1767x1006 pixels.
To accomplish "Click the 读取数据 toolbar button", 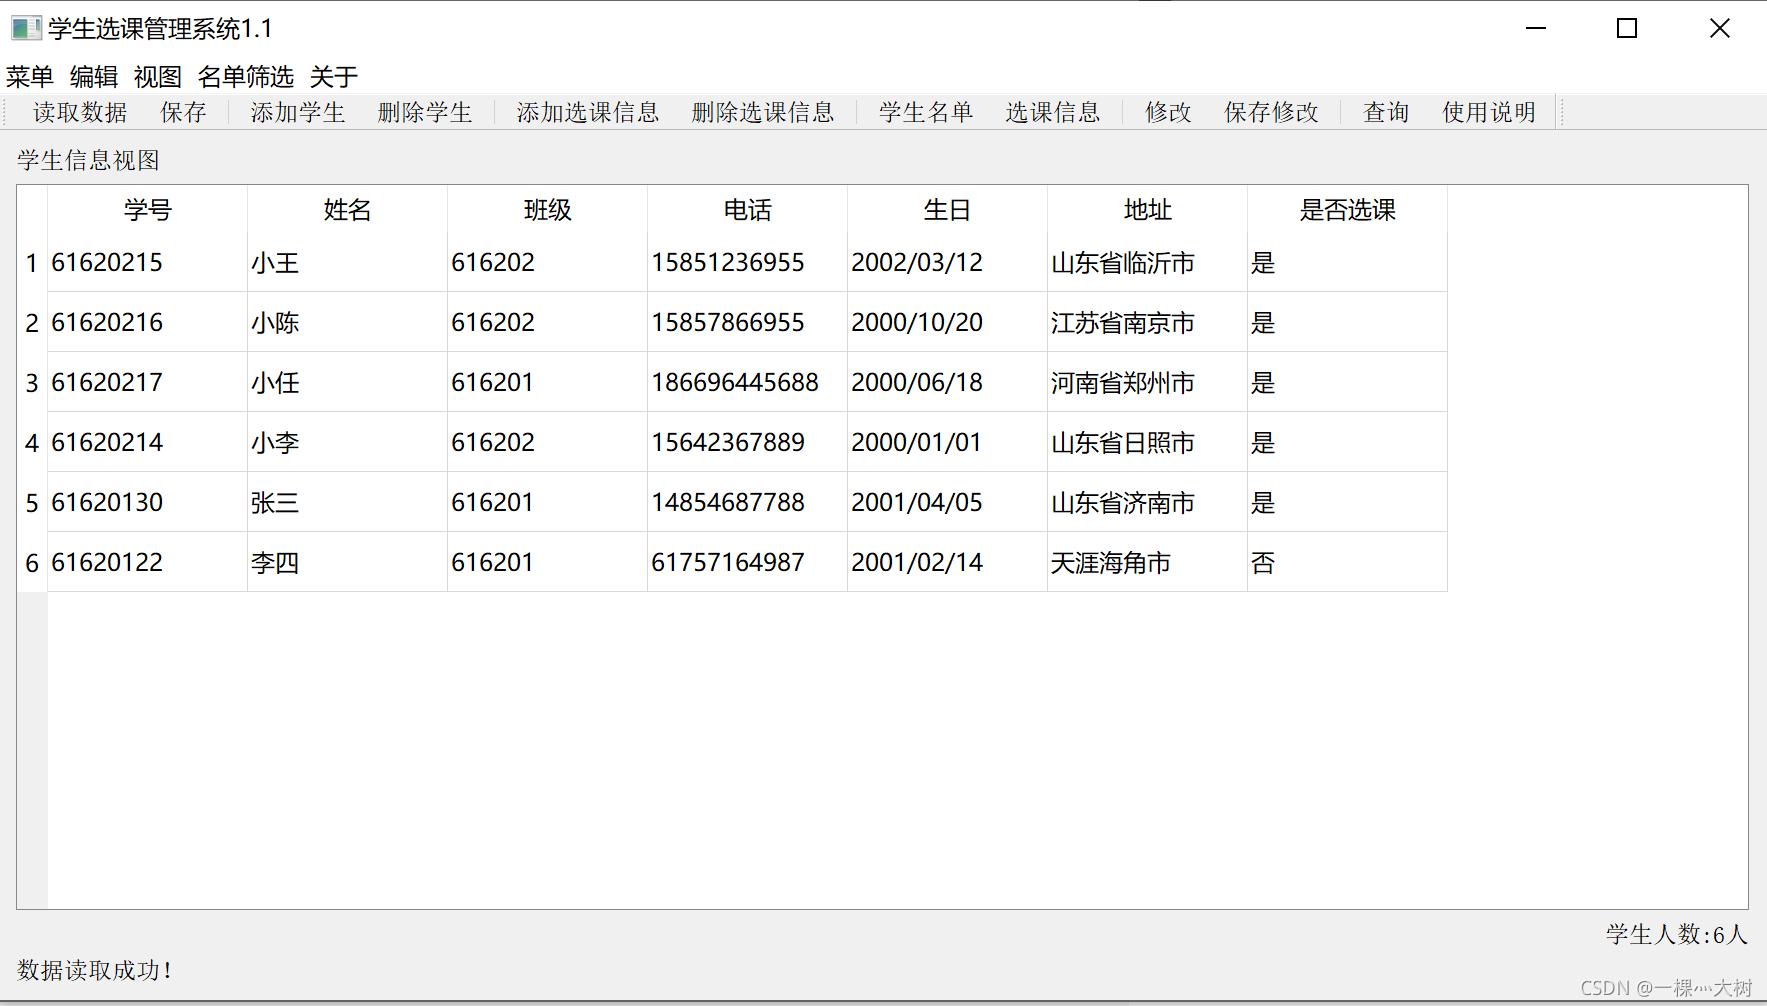I will 80,112.
